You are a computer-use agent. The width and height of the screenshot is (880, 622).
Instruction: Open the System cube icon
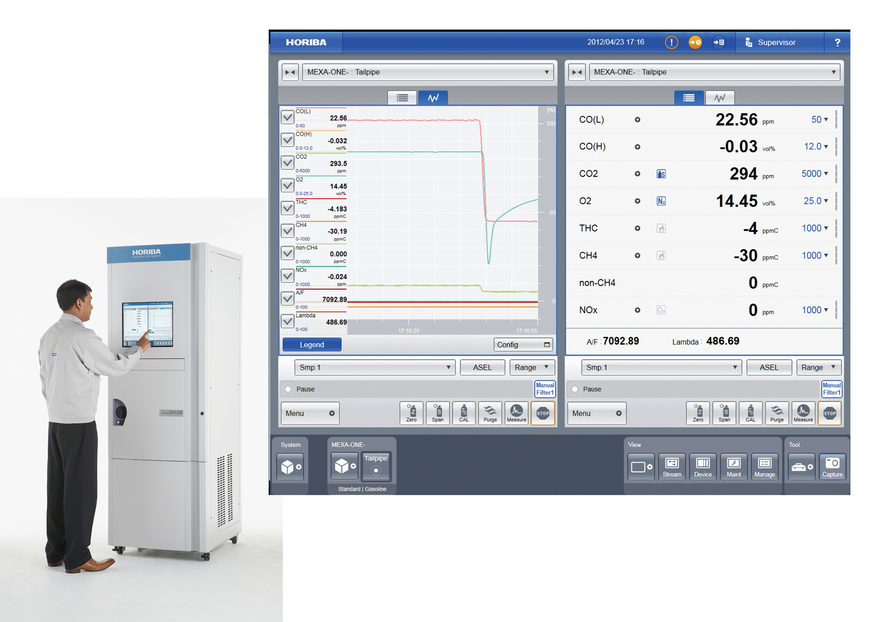tap(290, 466)
